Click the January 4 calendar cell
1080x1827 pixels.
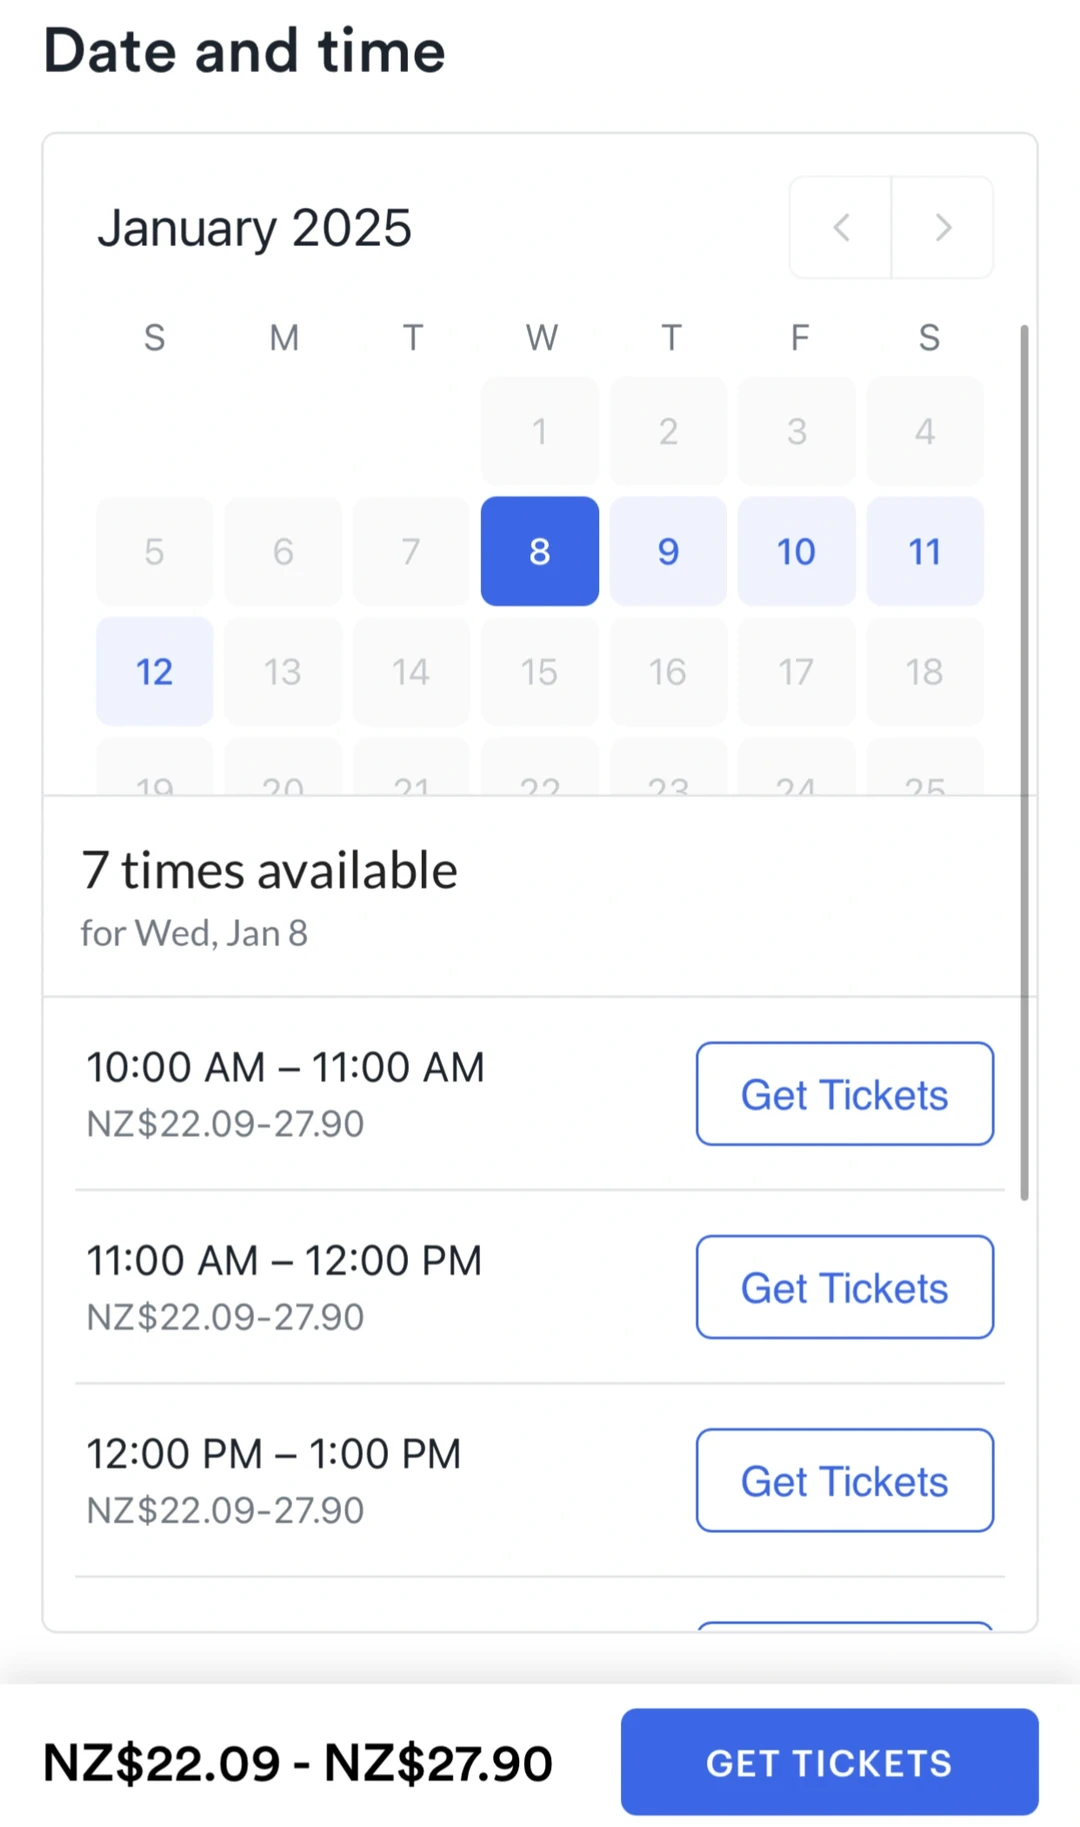925,431
